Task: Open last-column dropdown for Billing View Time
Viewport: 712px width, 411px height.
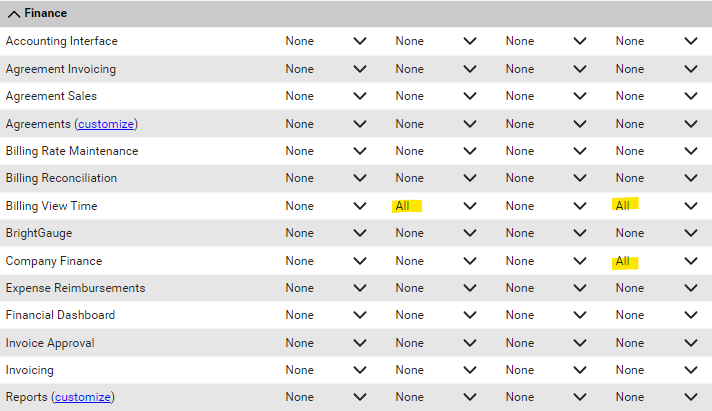Action: tap(656, 206)
